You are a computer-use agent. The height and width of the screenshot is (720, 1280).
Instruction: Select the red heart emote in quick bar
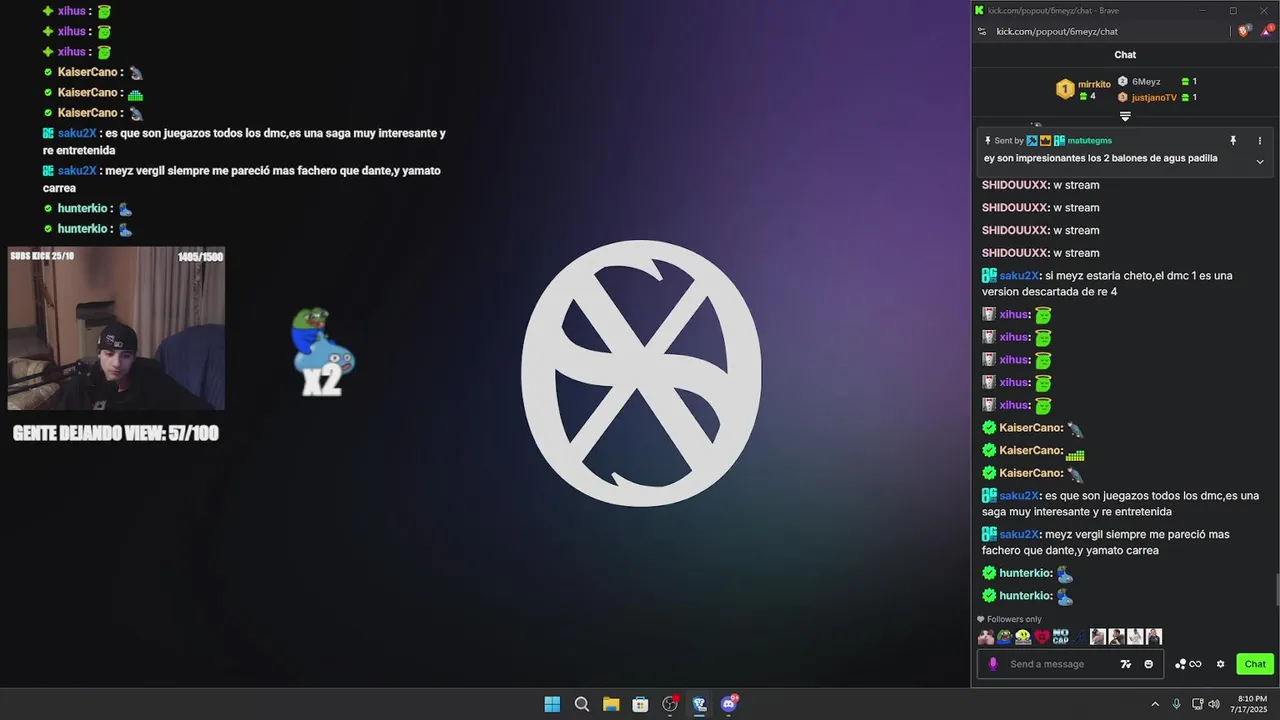click(1042, 637)
